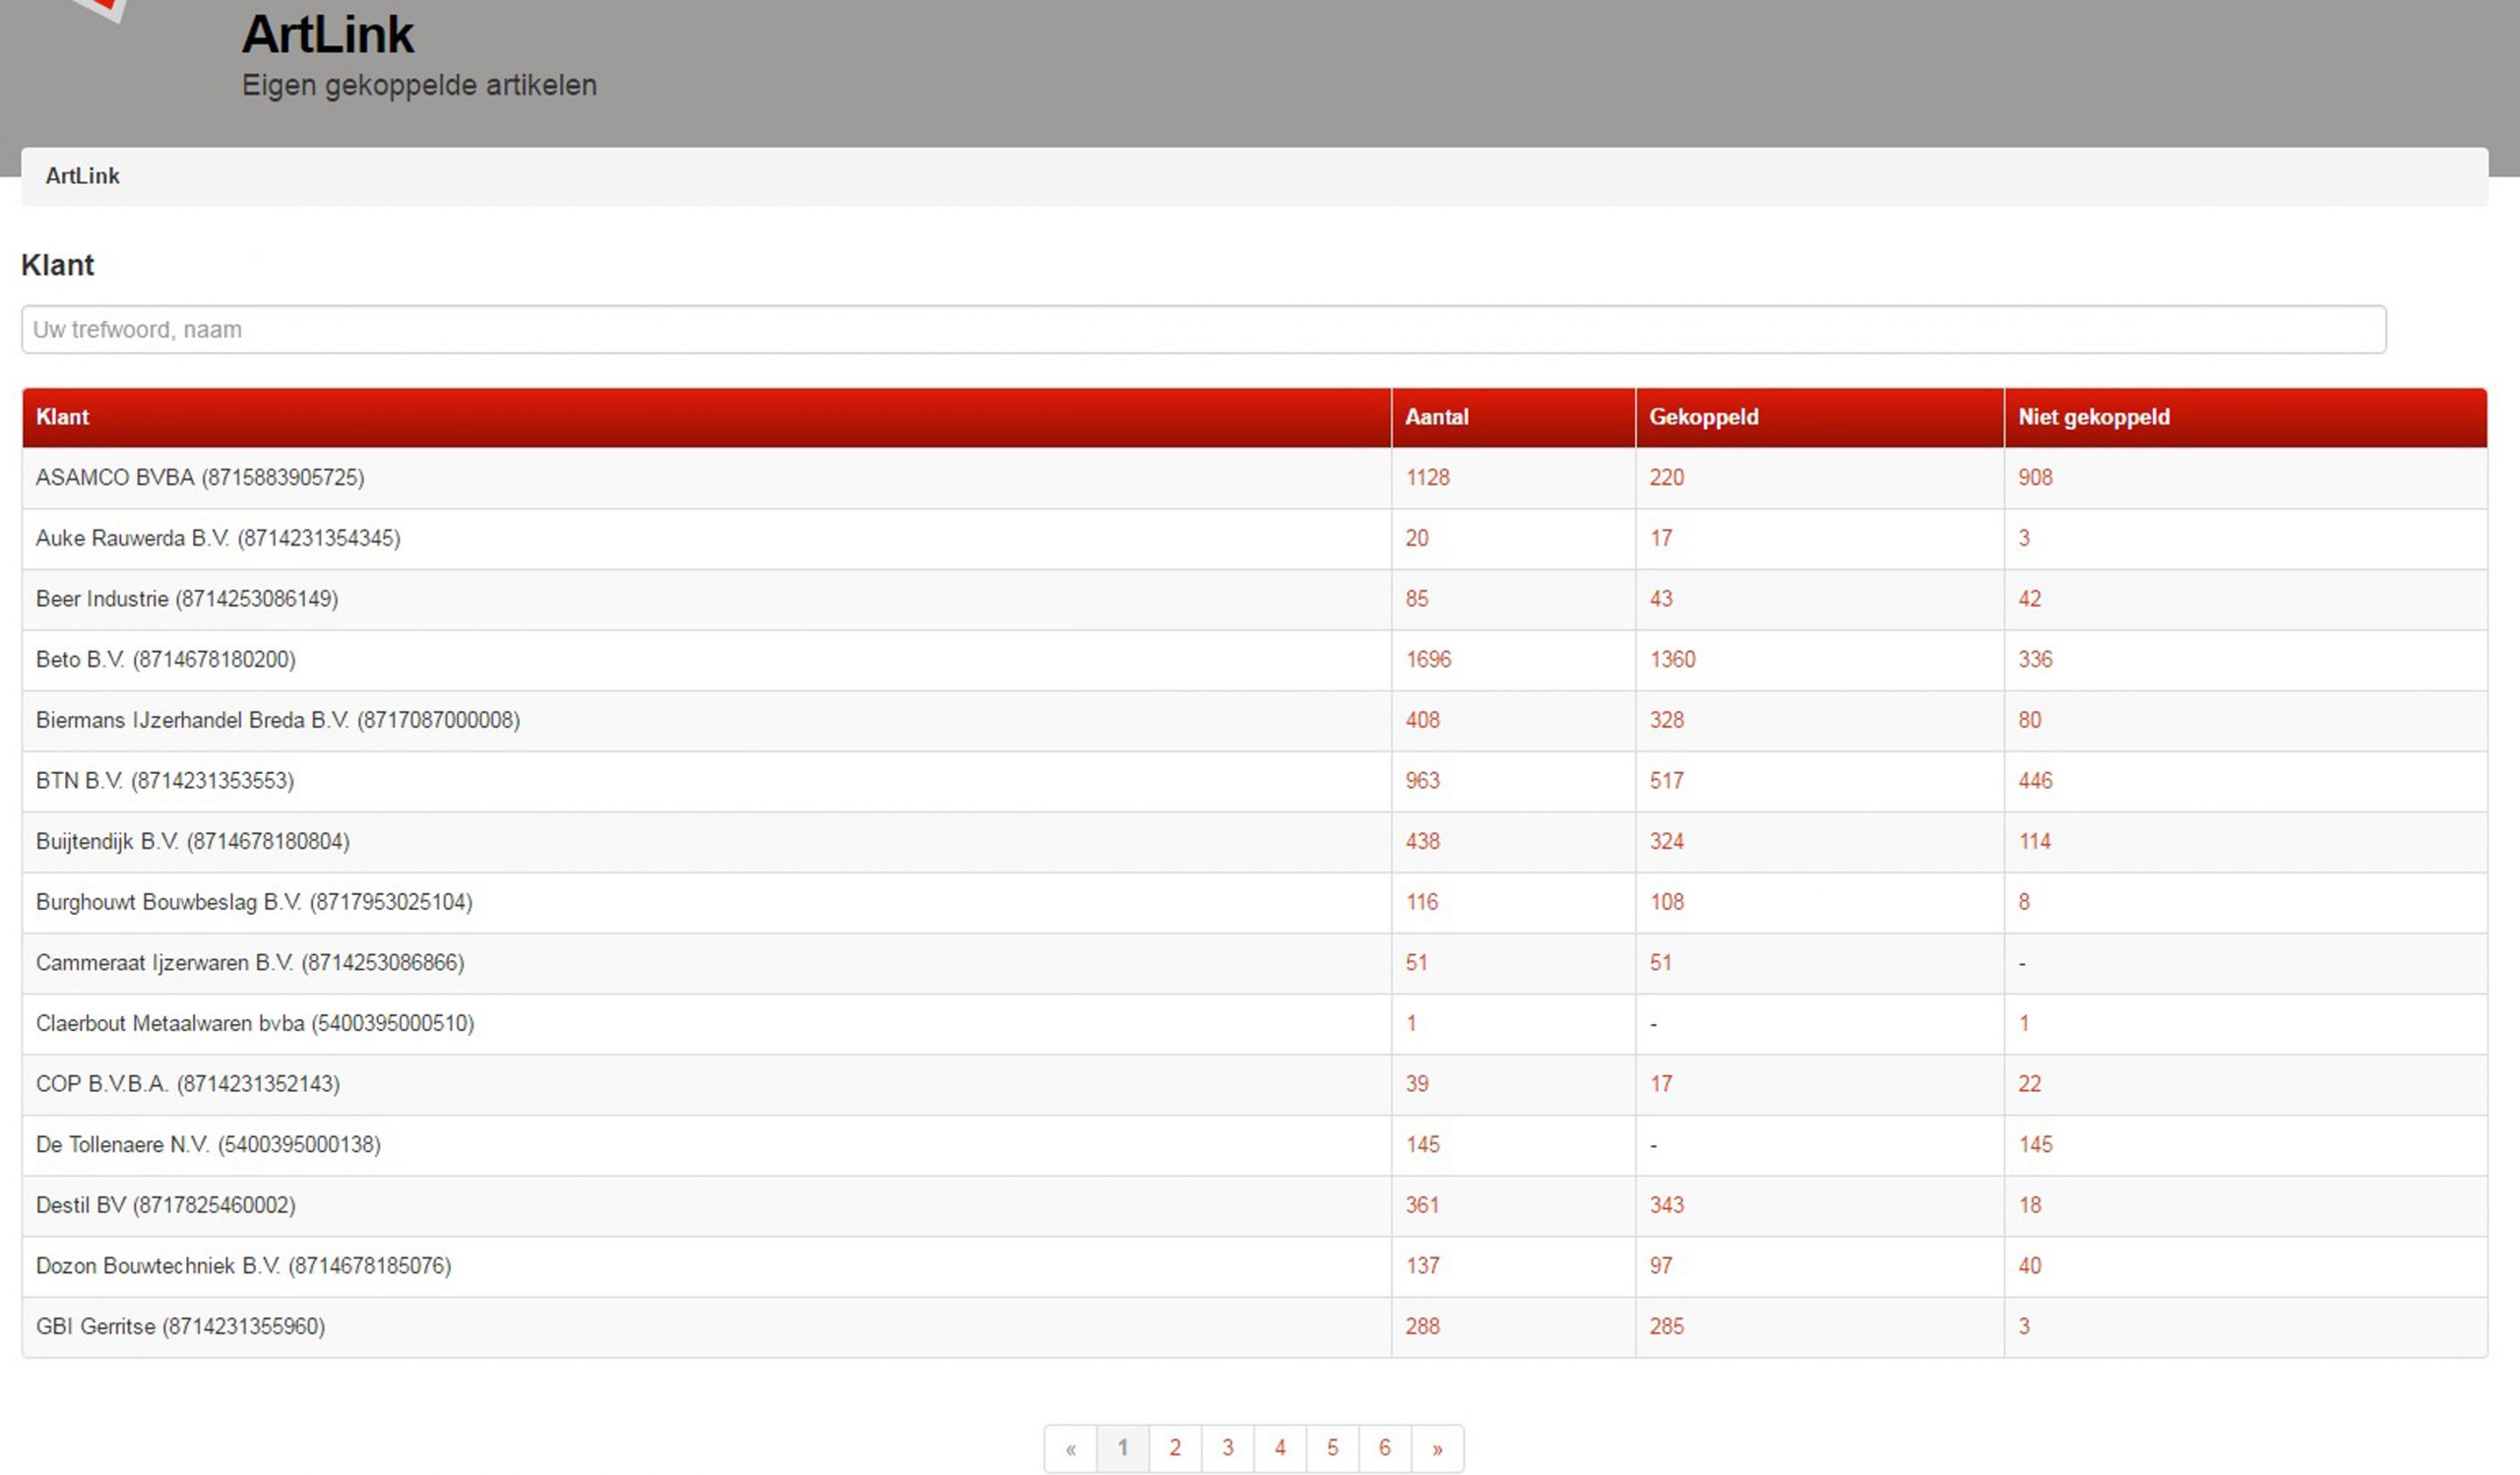This screenshot has width=2520, height=1475.
Task: Open Aantal value 963 for BTN
Action: (x=1422, y=781)
